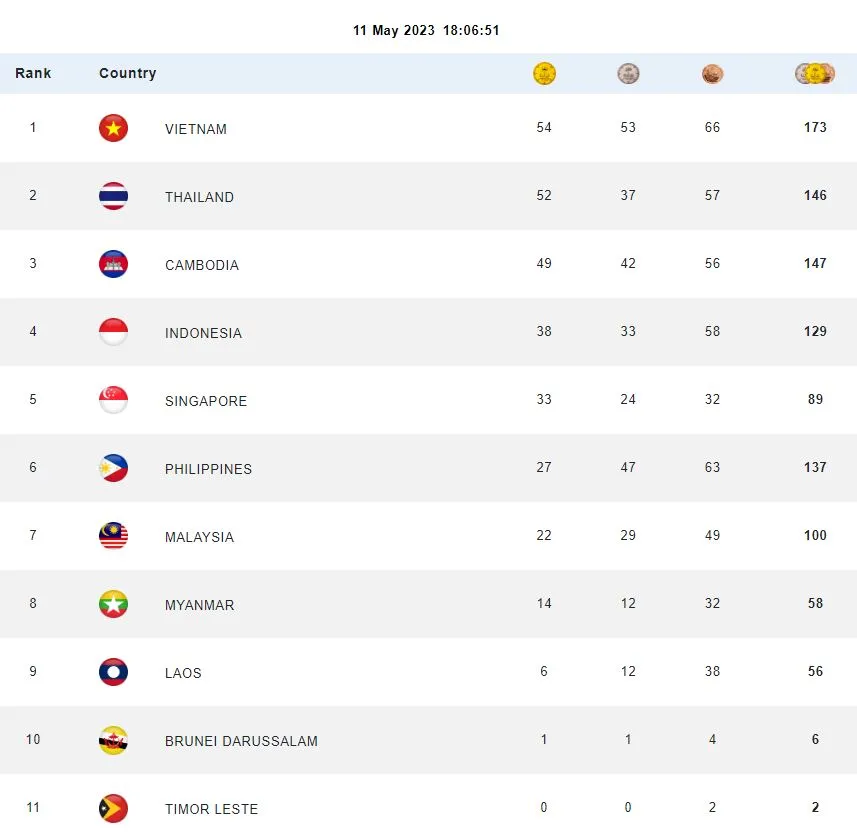Click the date and time stamp
The width and height of the screenshot is (857, 835).
pos(426,31)
